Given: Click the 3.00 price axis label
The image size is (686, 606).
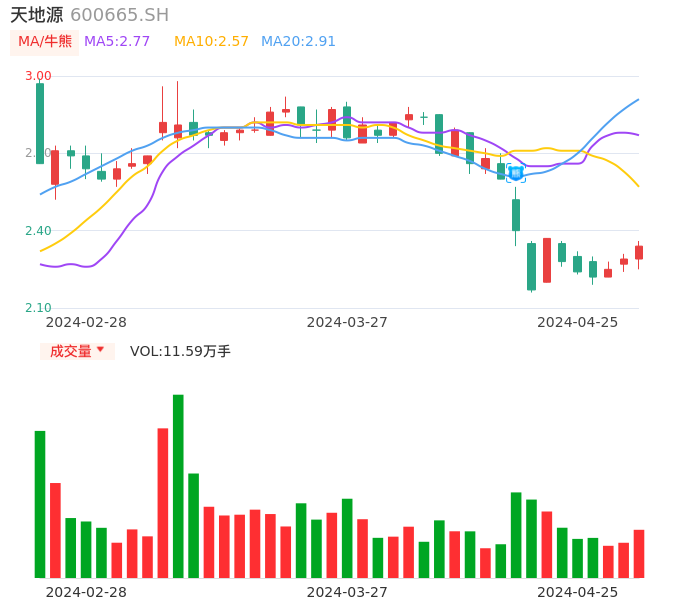Looking at the screenshot, I should pos(37,76).
